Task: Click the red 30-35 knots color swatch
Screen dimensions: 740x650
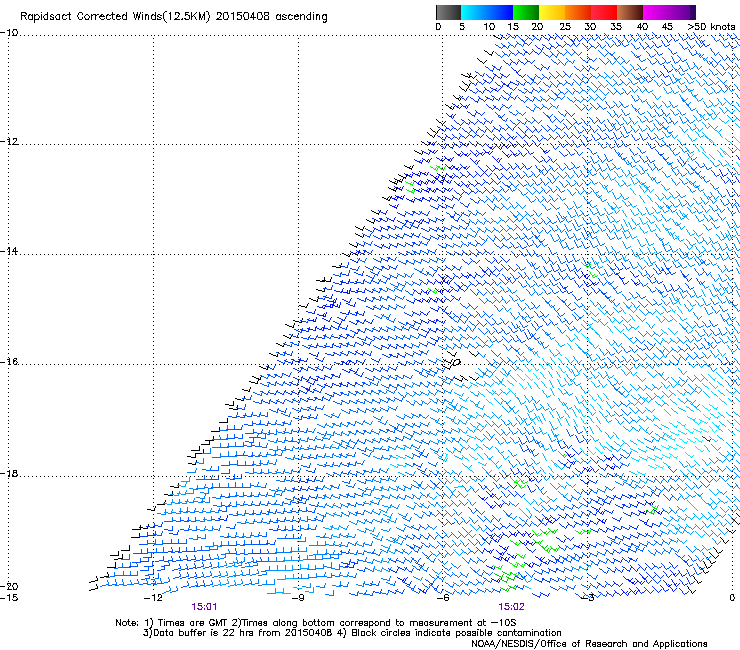Action: [x=604, y=12]
